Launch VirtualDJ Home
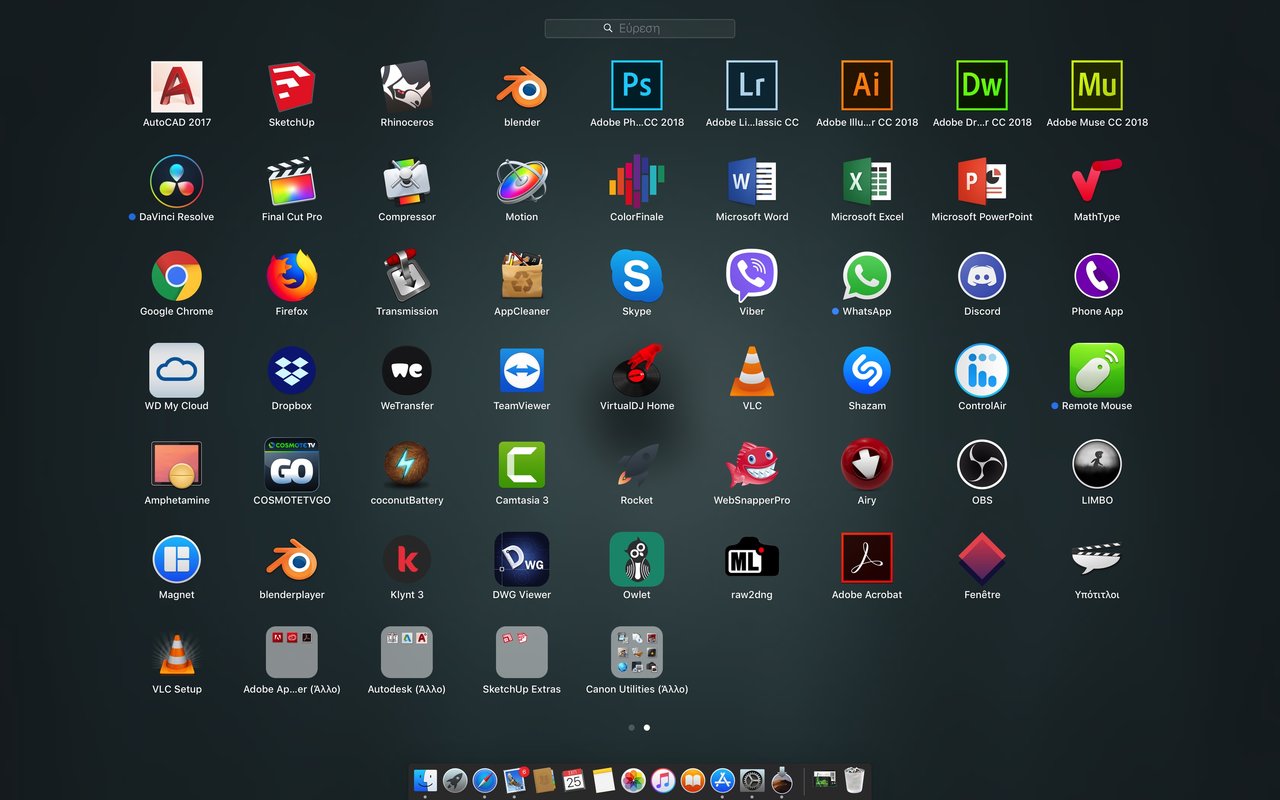The width and height of the screenshot is (1280, 800). 637,371
